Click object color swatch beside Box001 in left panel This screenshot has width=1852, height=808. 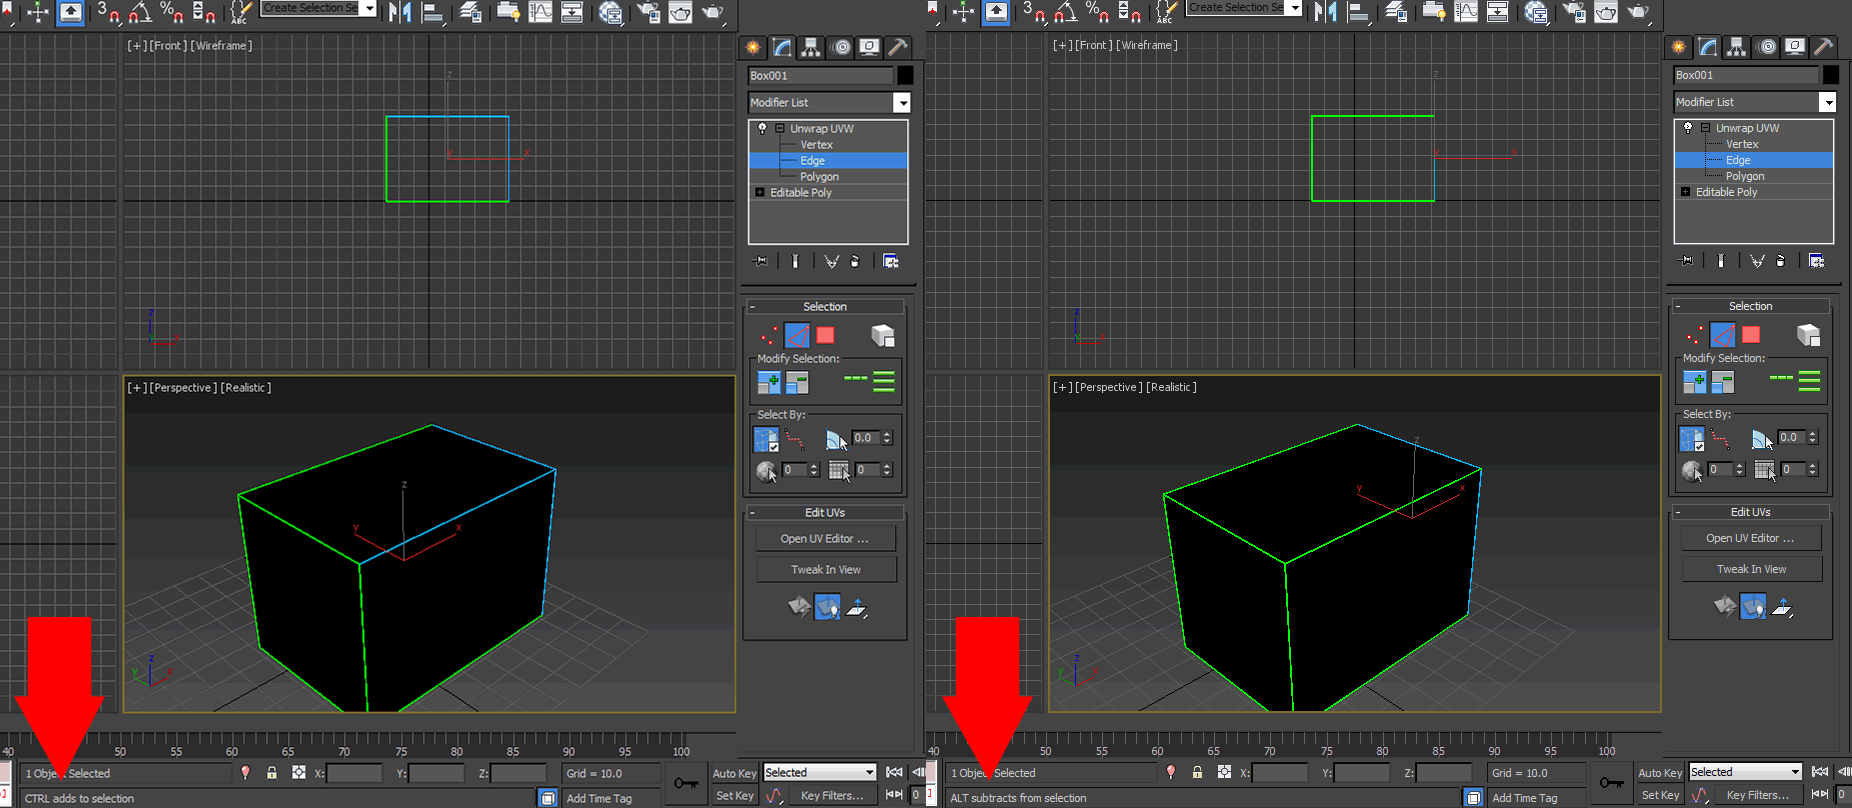pyautogui.click(x=905, y=76)
